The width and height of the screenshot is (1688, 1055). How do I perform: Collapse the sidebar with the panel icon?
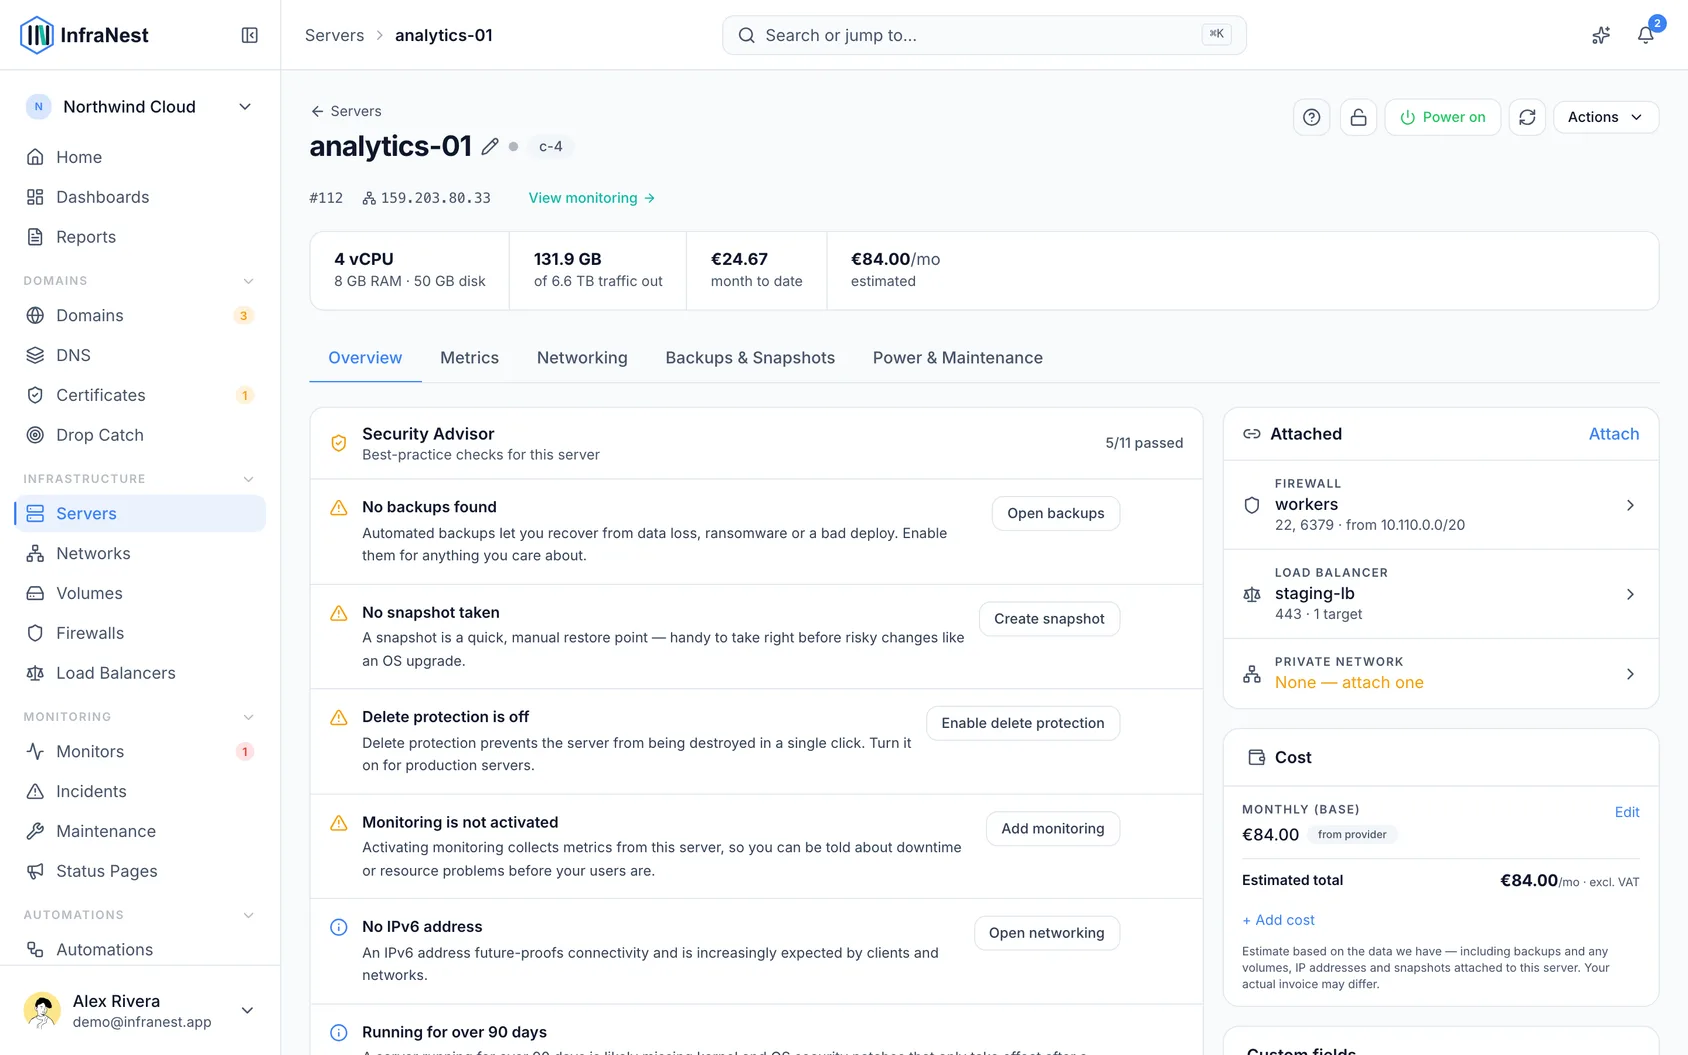250,35
